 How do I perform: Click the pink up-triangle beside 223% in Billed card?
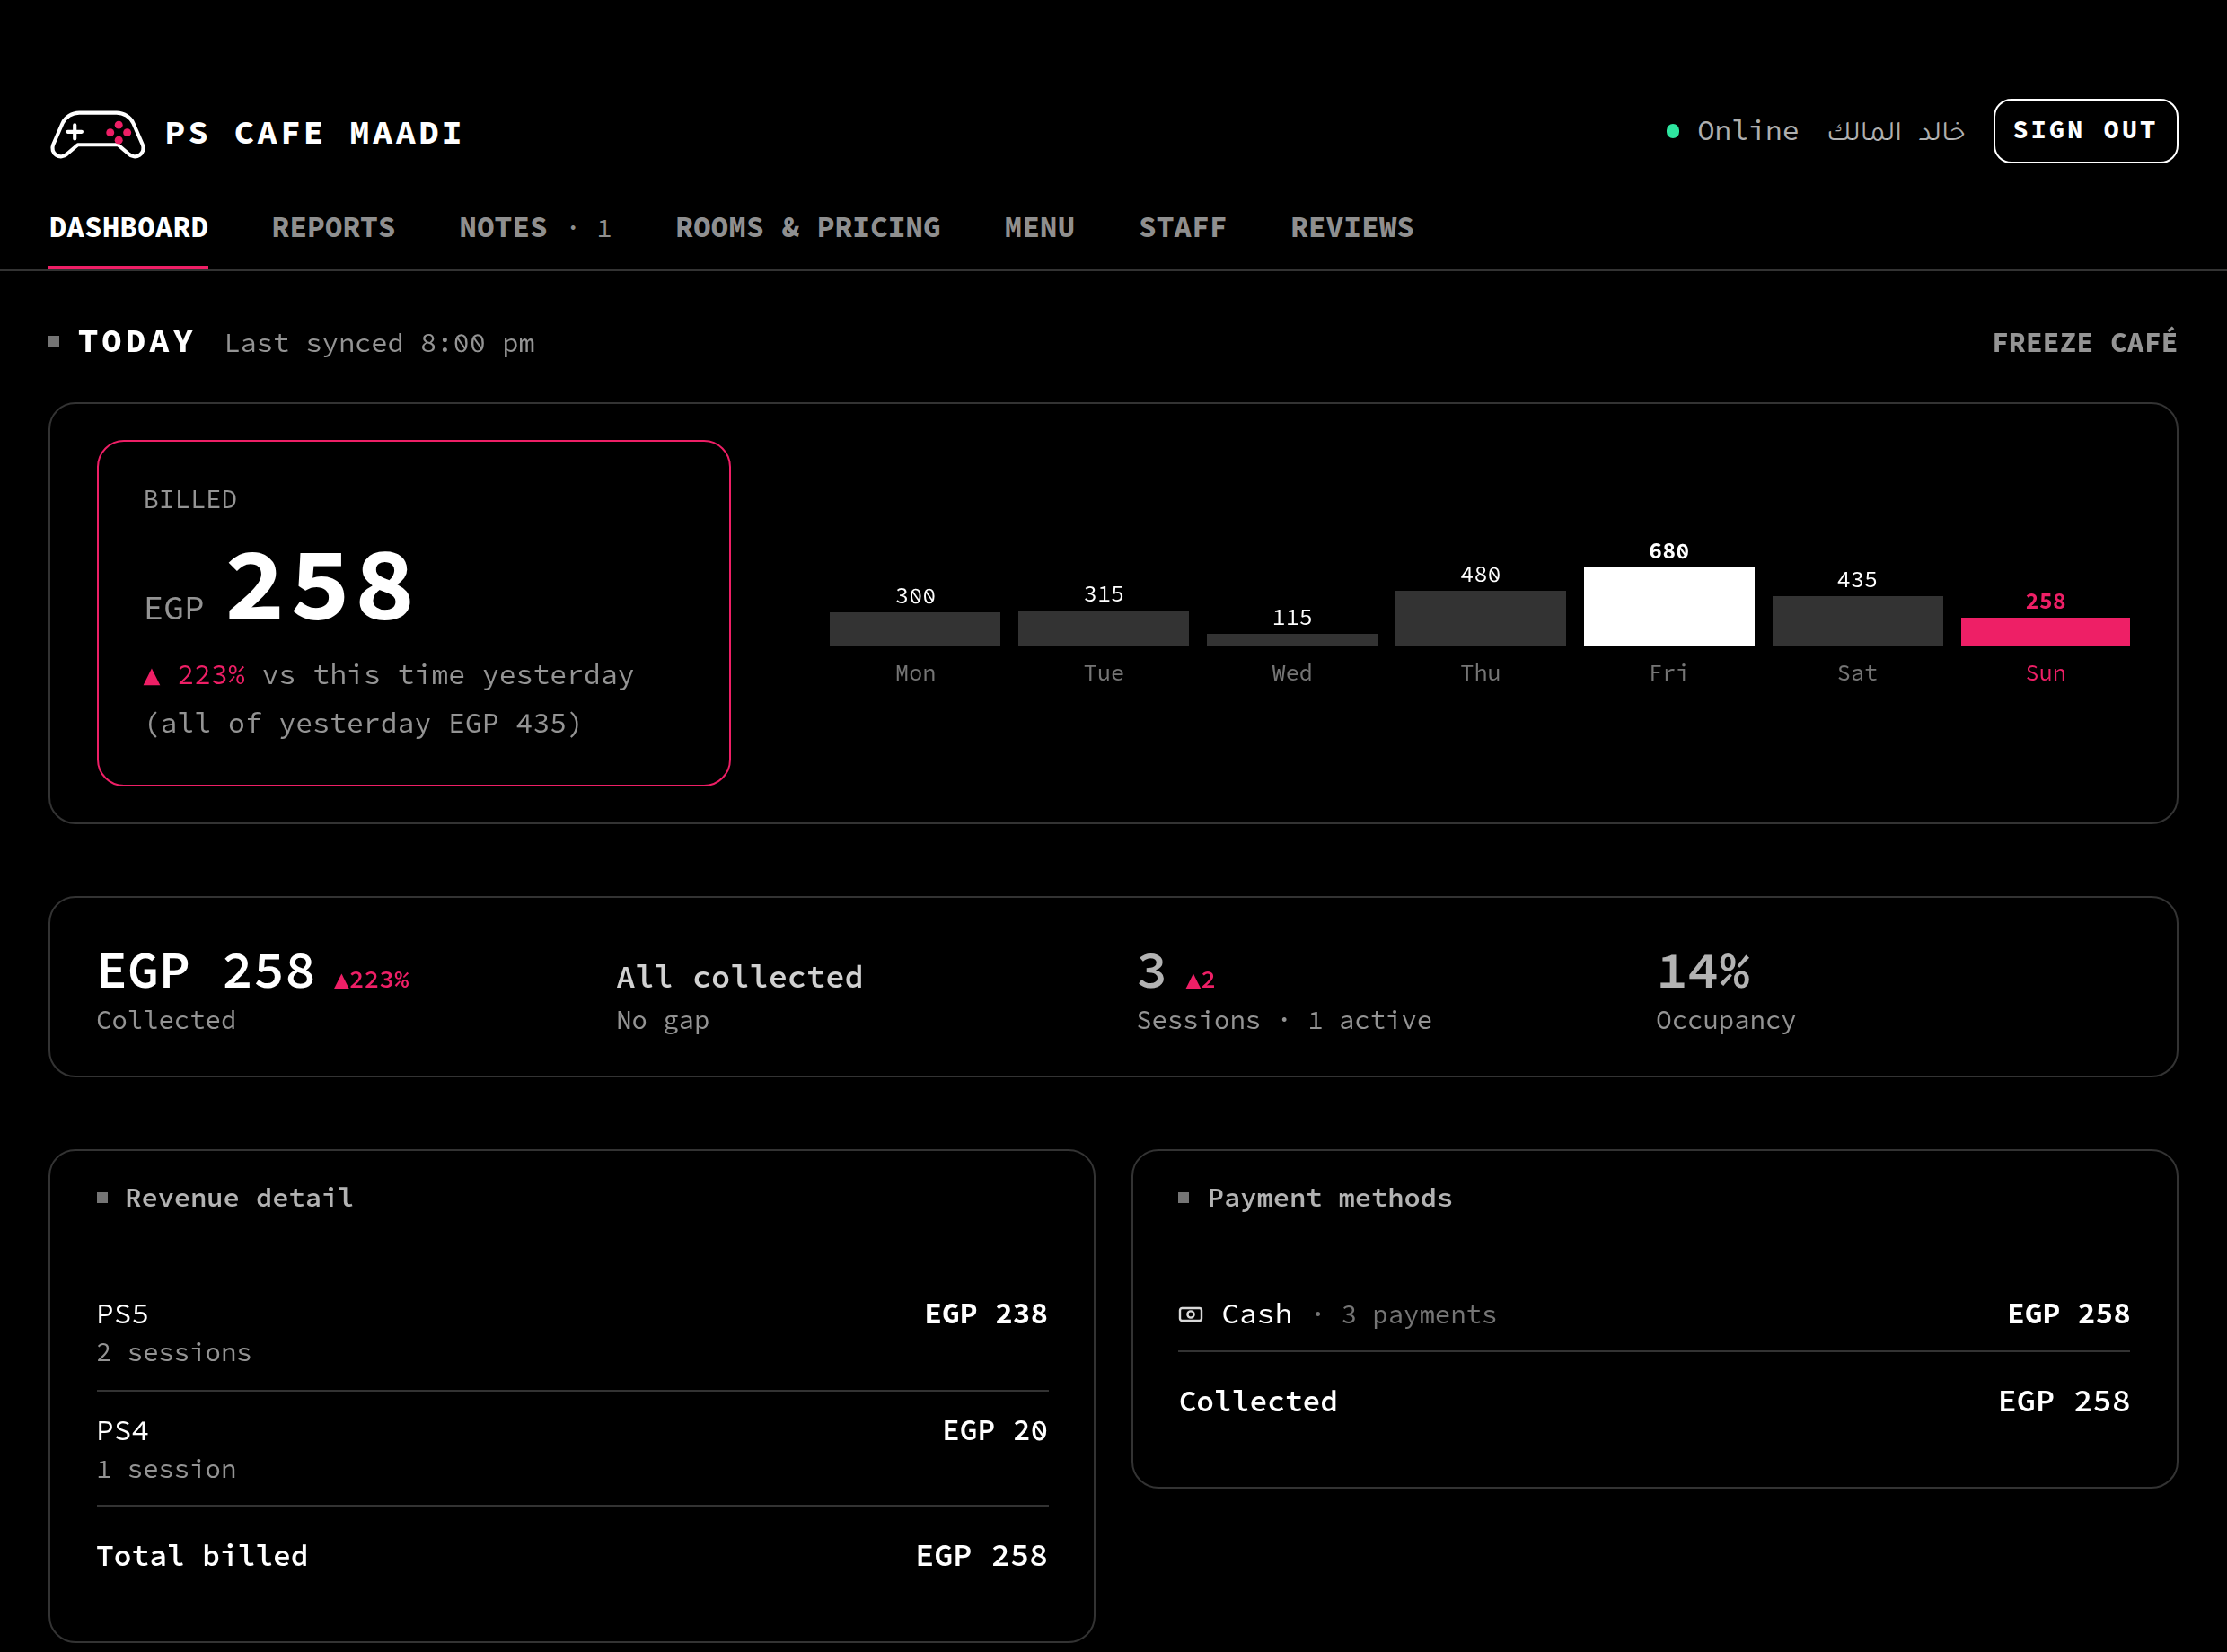(x=152, y=677)
